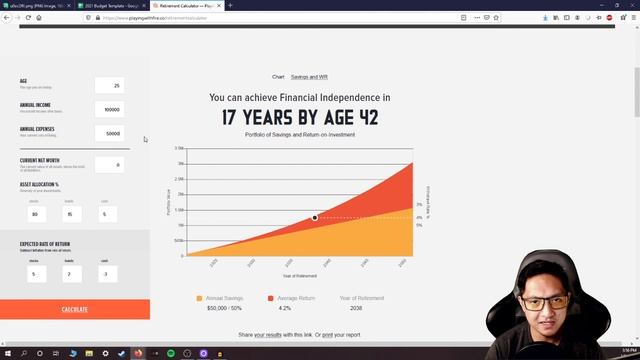Select the Retirement Calculator tab
The width and height of the screenshot is (640, 360).
(x=187, y=6)
